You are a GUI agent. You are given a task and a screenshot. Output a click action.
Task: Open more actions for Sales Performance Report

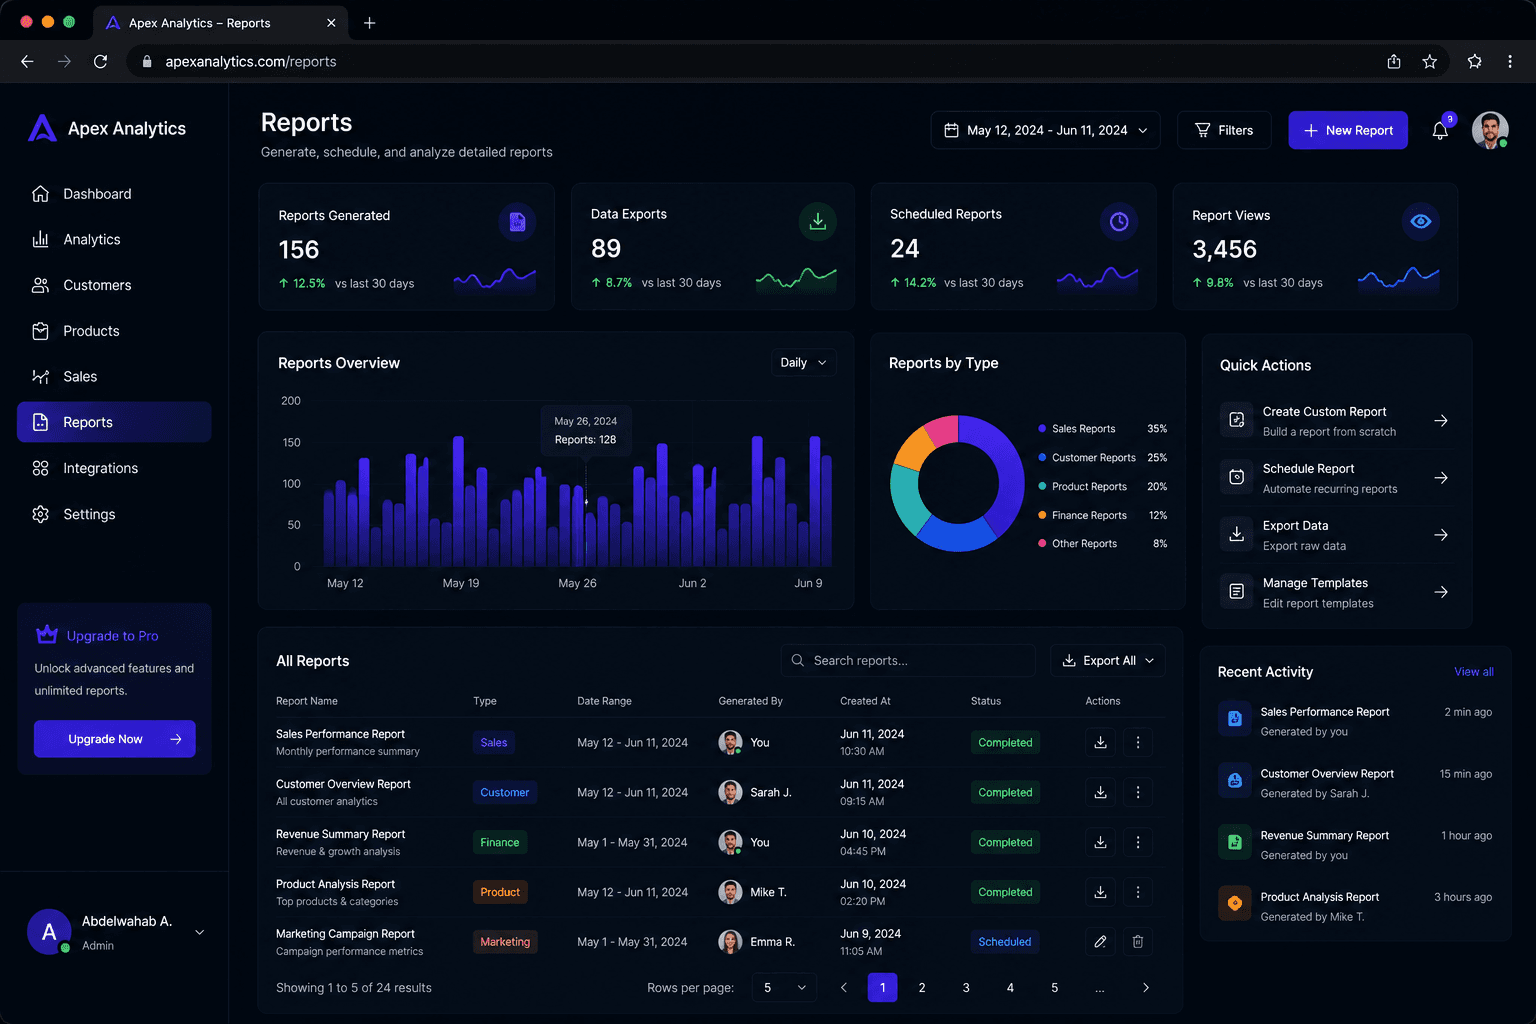1138,742
